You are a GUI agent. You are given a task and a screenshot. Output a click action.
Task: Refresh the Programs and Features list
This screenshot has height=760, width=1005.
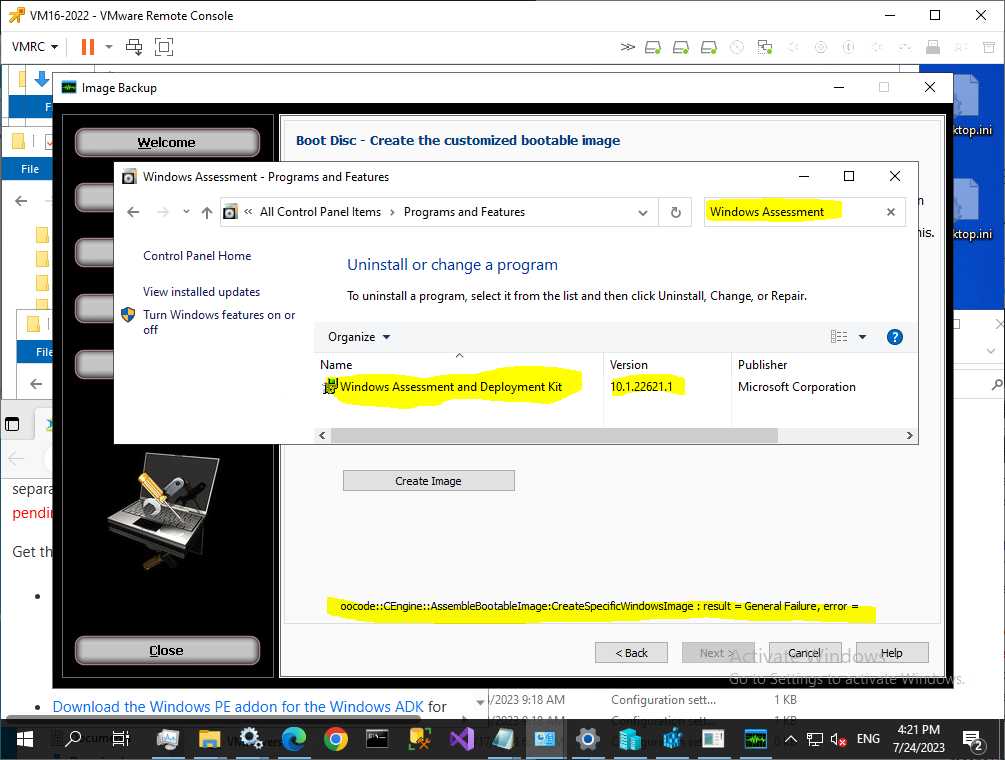676,212
